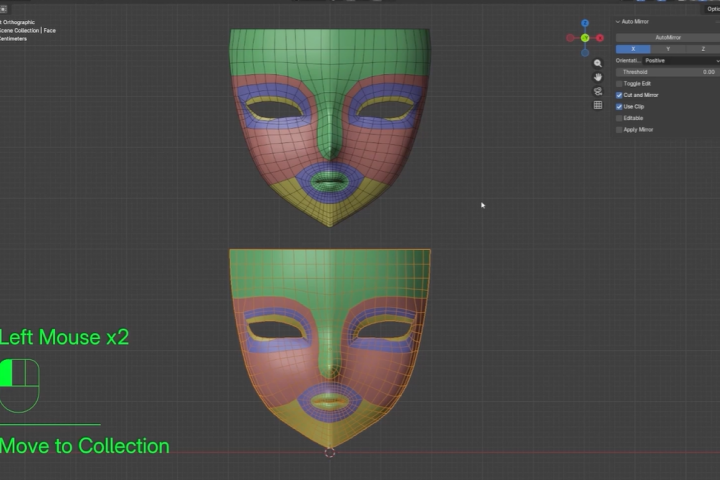Image resolution: width=720 pixels, height=480 pixels.
Task: Click the pan hand viewport icon
Action: click(597, 77)
